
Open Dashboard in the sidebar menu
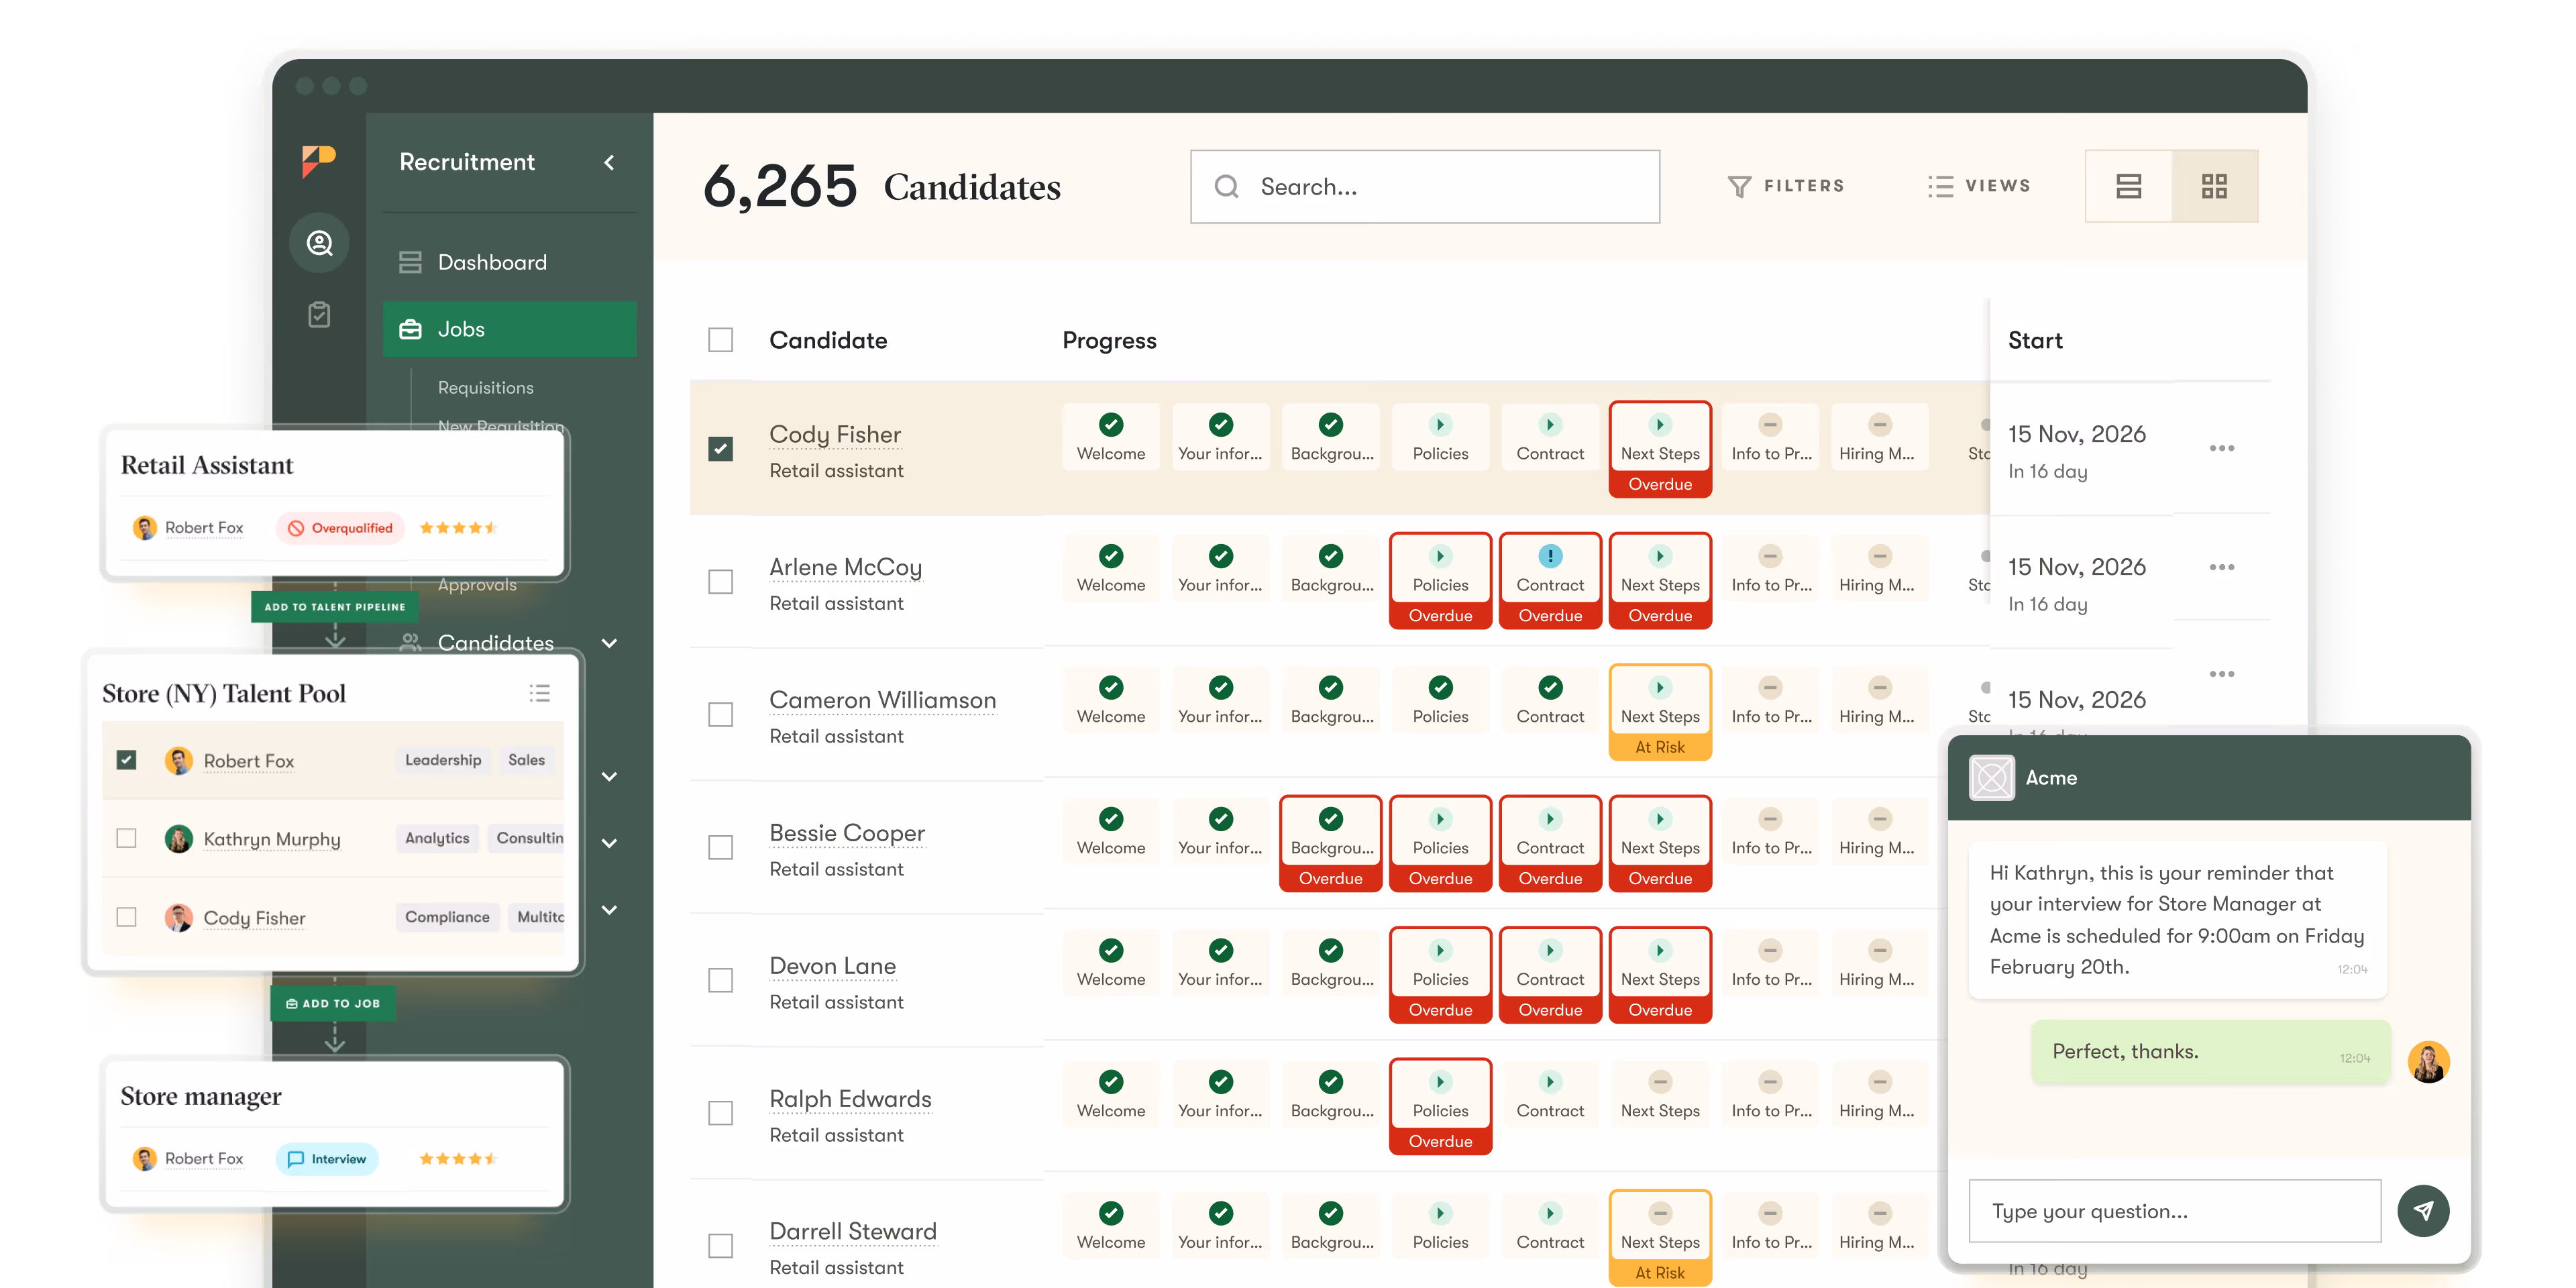point(509,262)
